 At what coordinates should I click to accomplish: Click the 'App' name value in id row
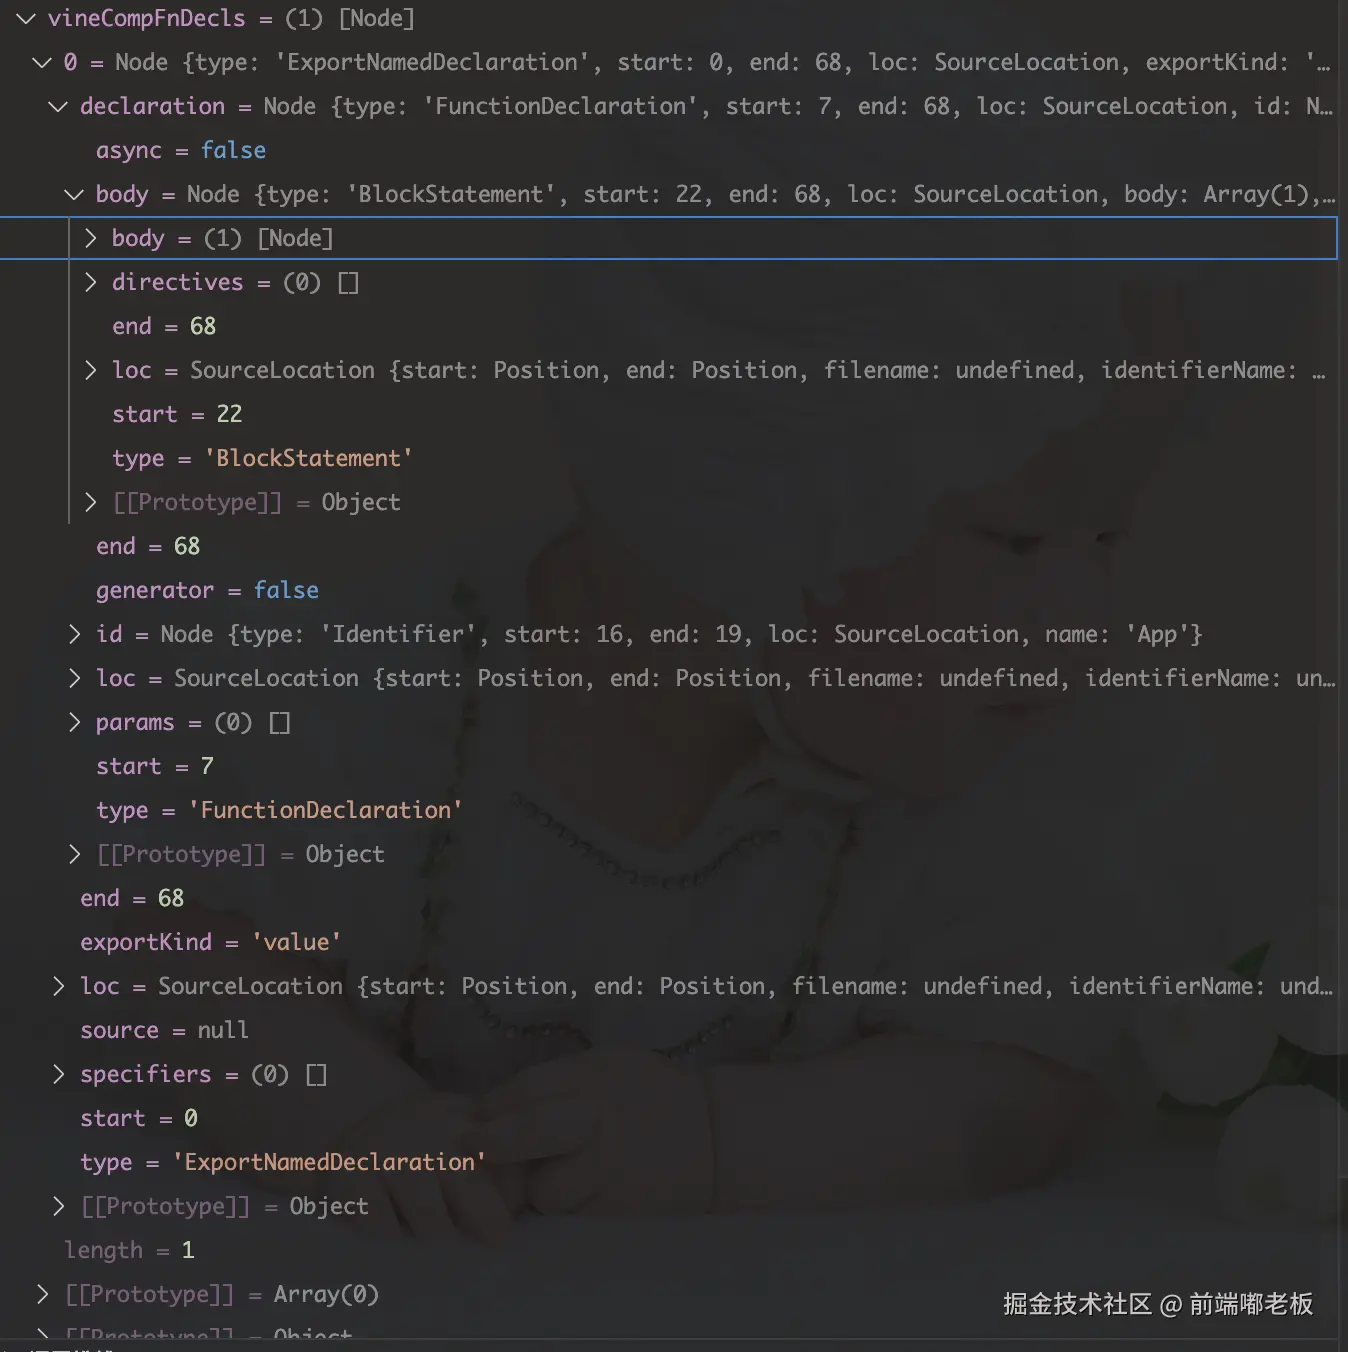coord(1158,634)
